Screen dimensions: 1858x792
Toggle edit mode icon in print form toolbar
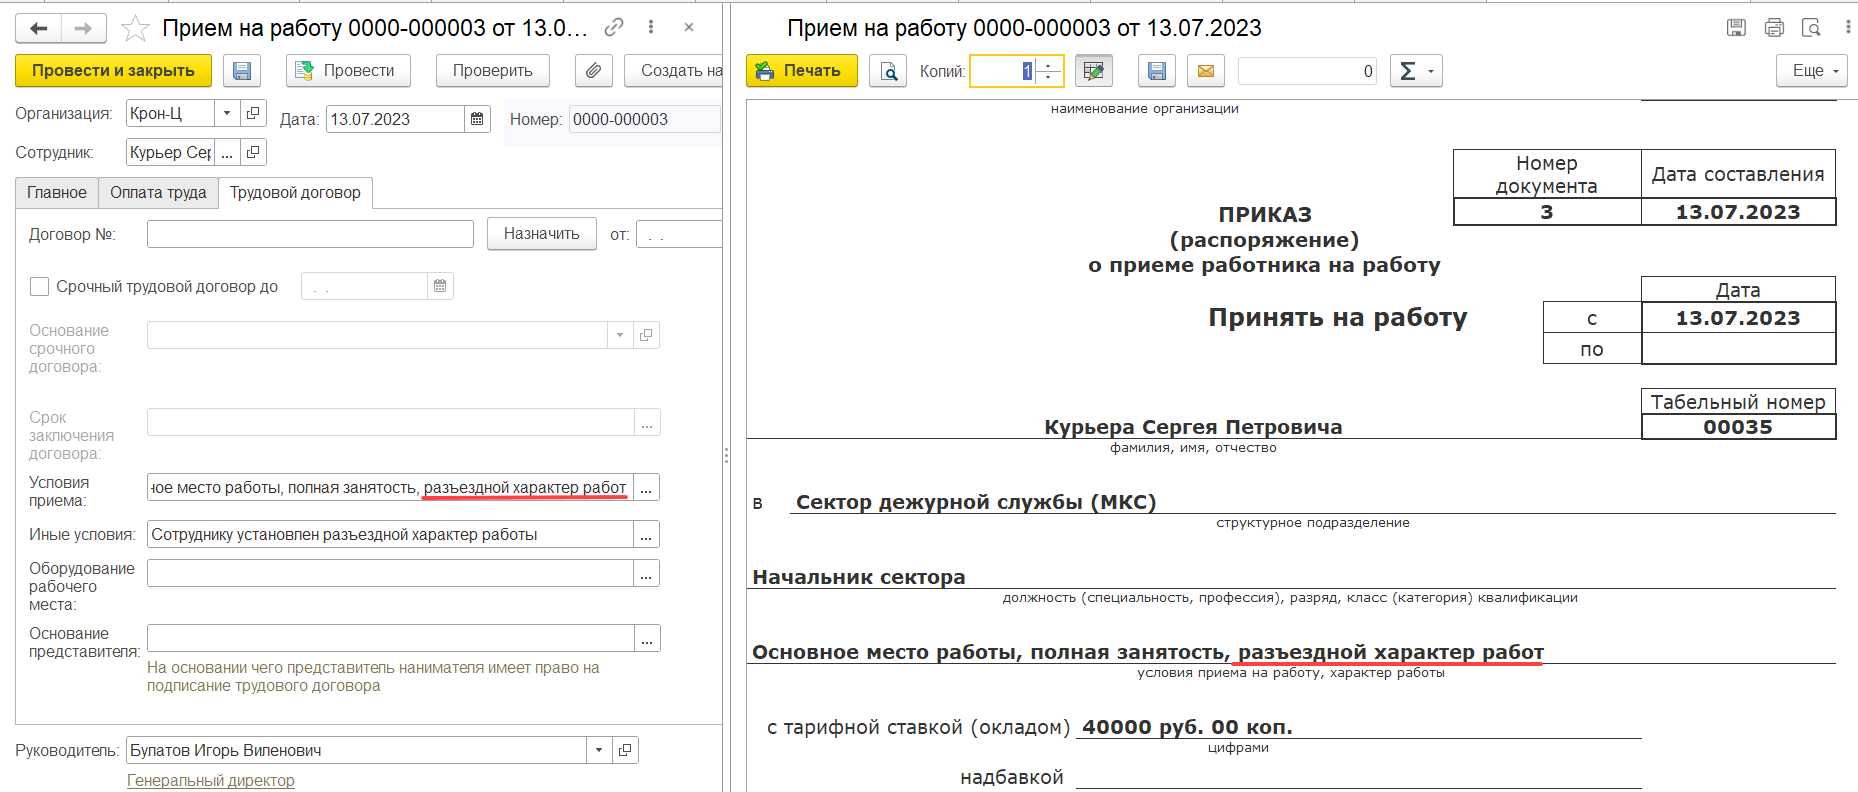click(1094, 71)
